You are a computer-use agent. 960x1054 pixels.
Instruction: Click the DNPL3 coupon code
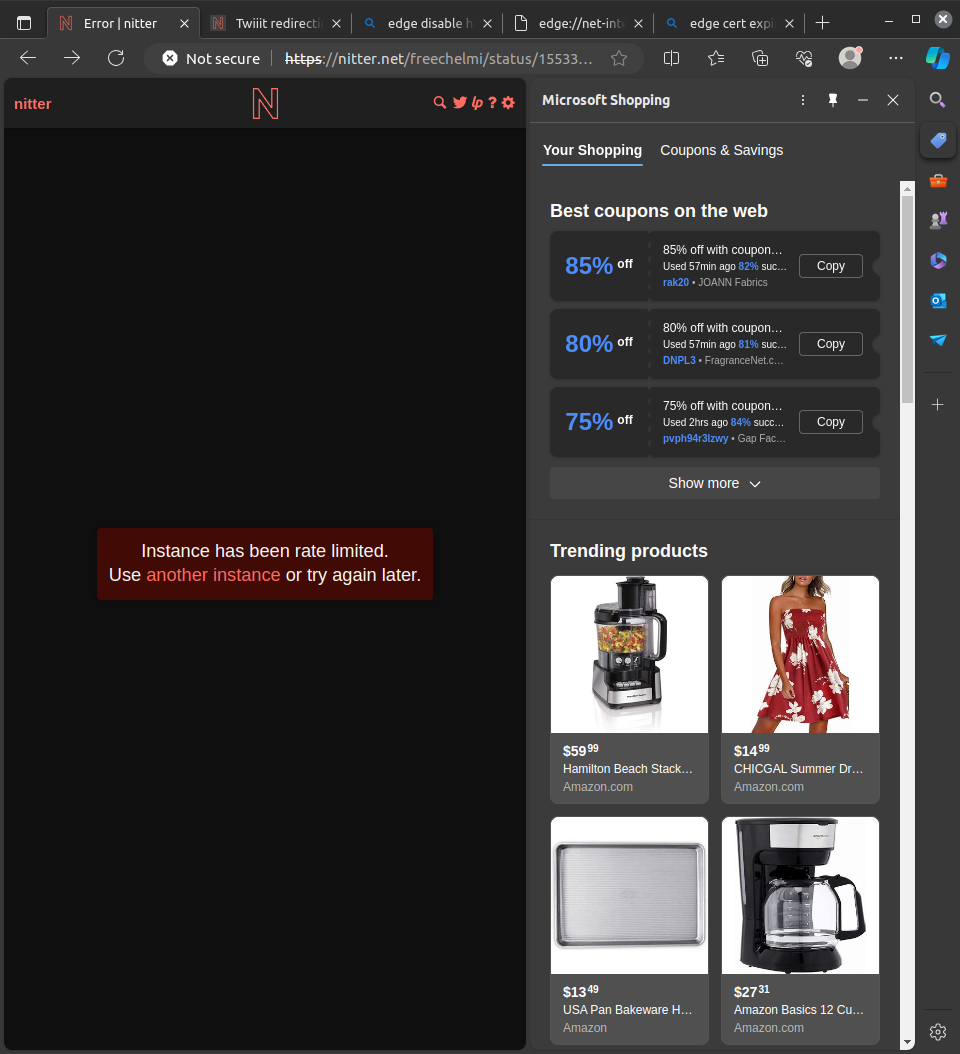coord(679,360)
